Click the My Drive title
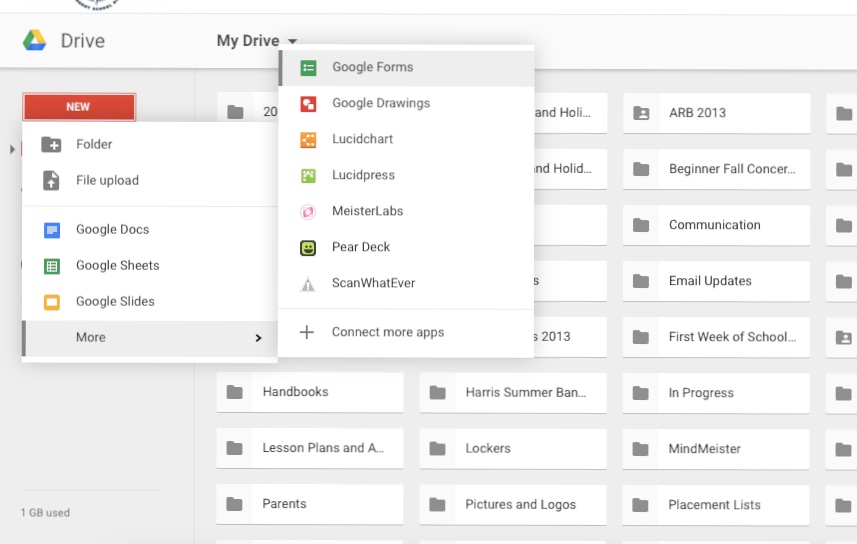 pos(248,41)
